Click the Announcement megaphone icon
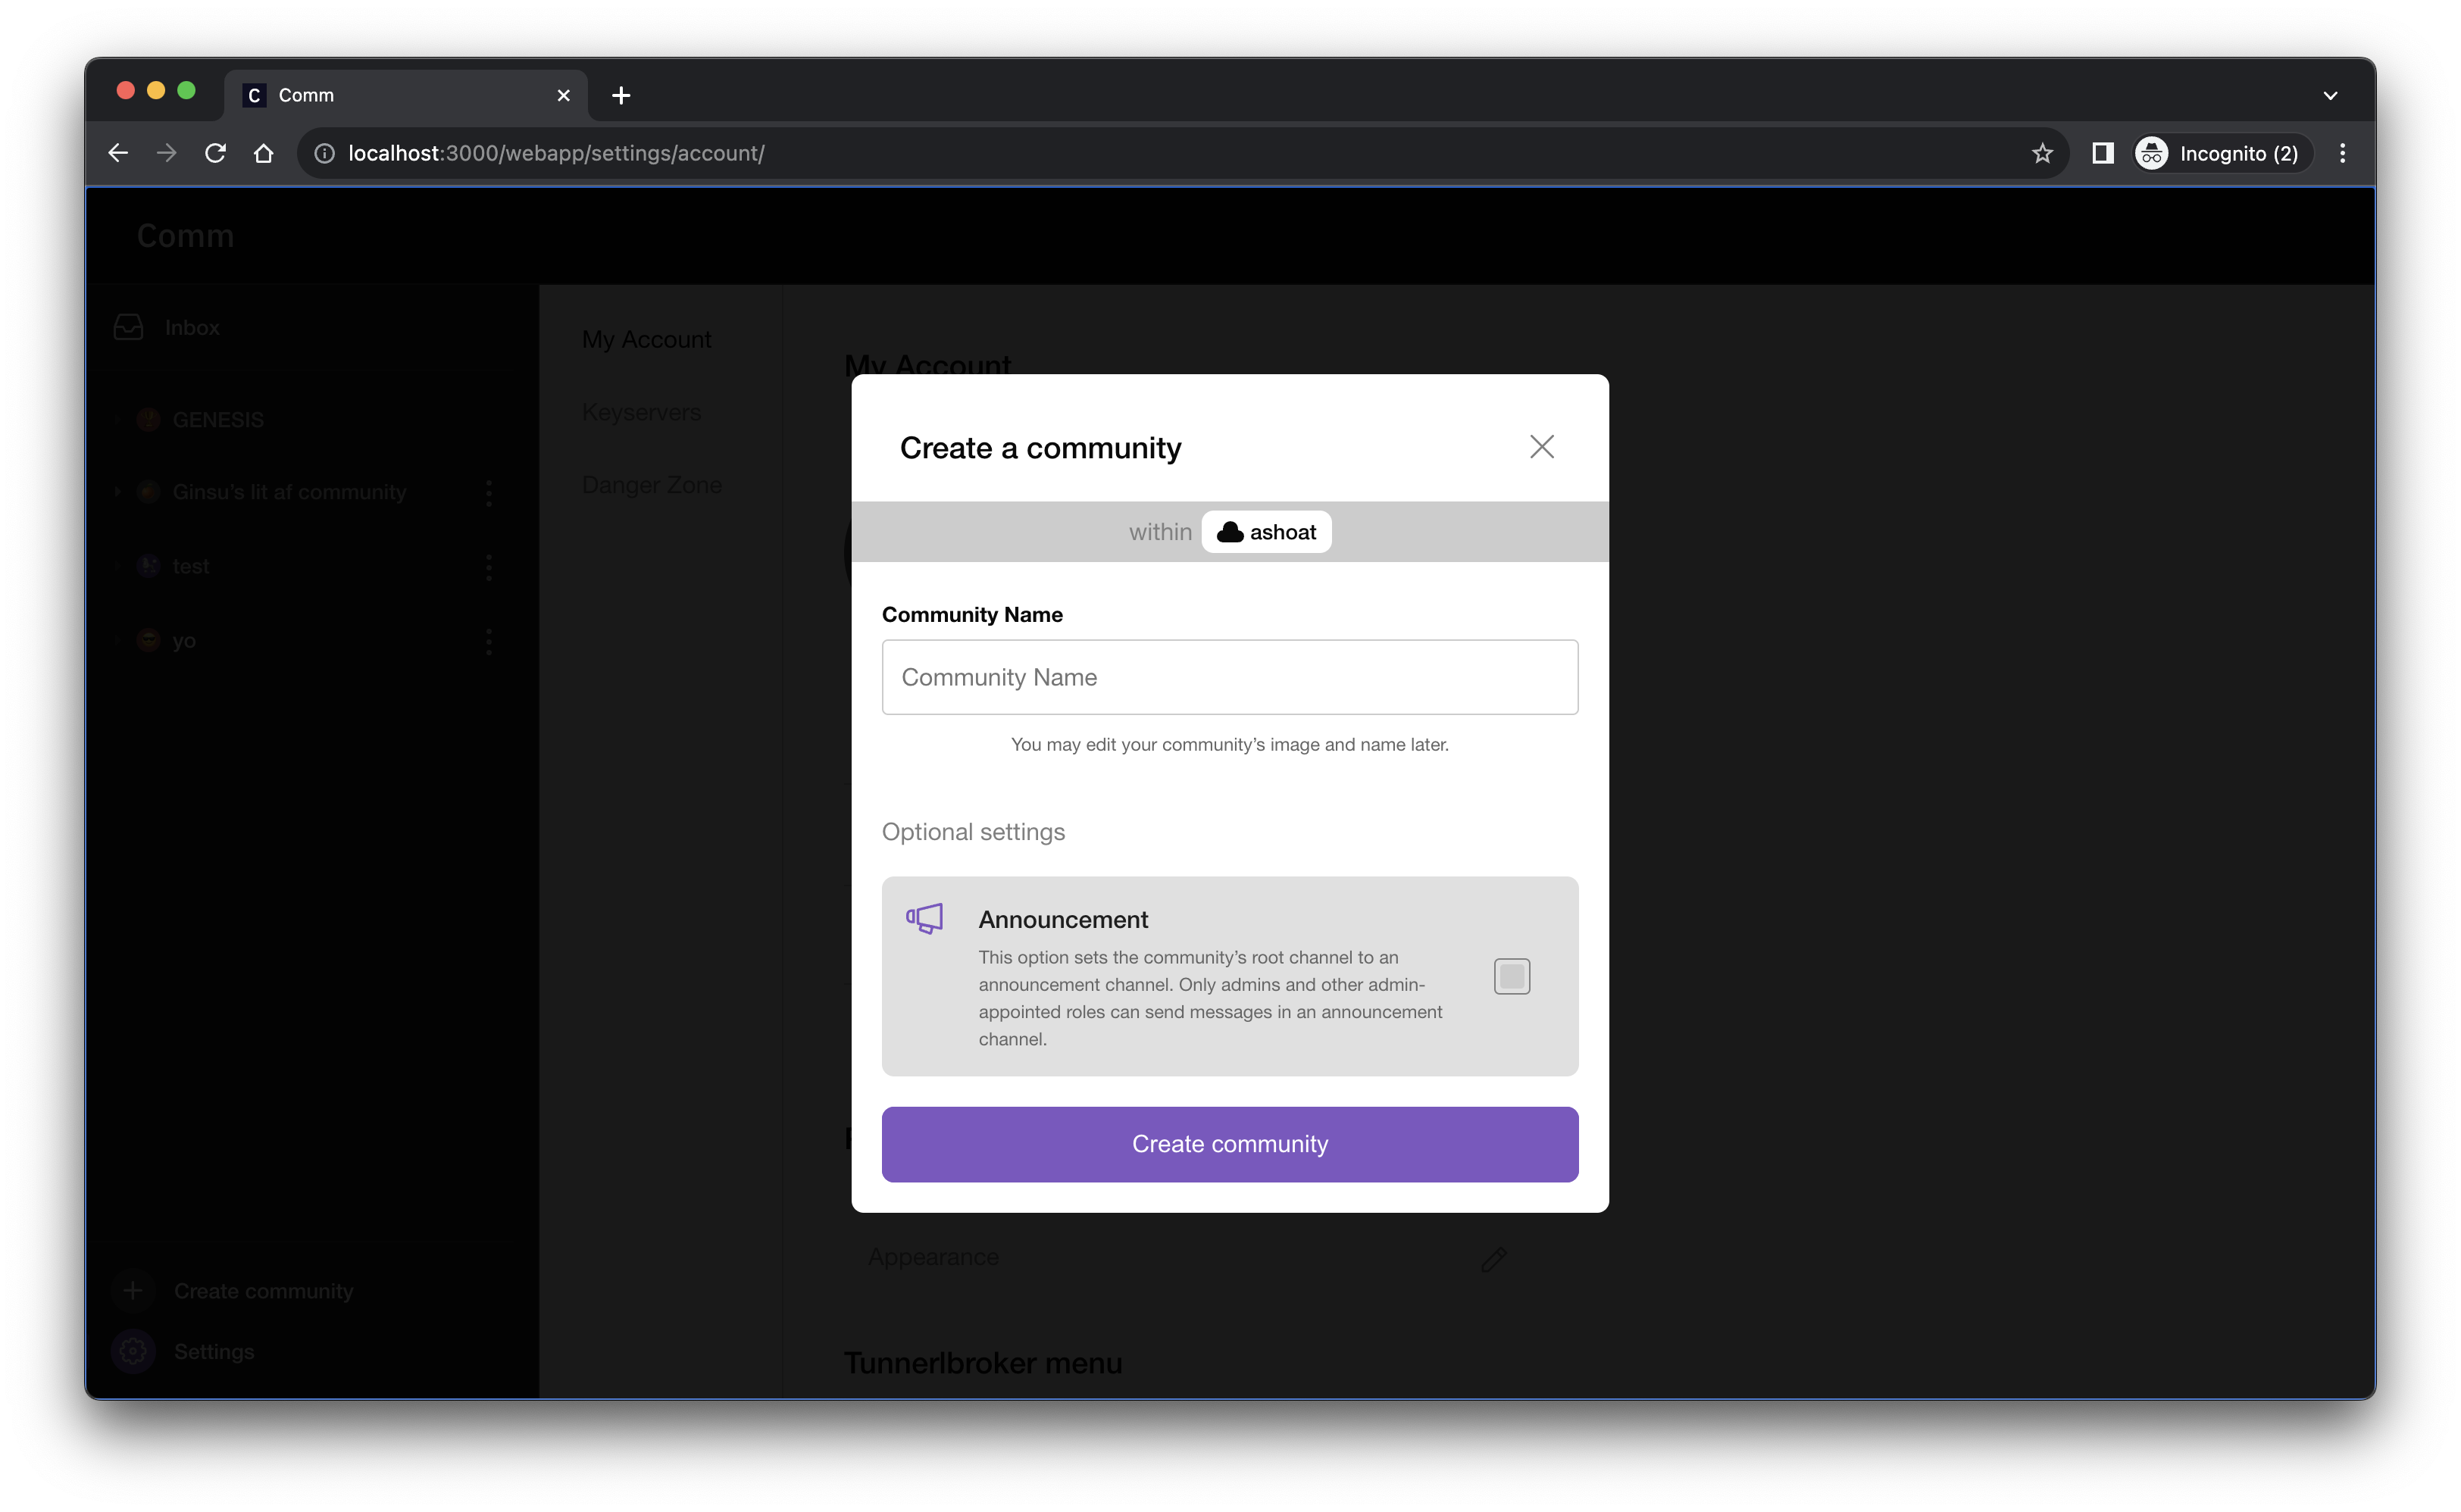 click(924, 918)
